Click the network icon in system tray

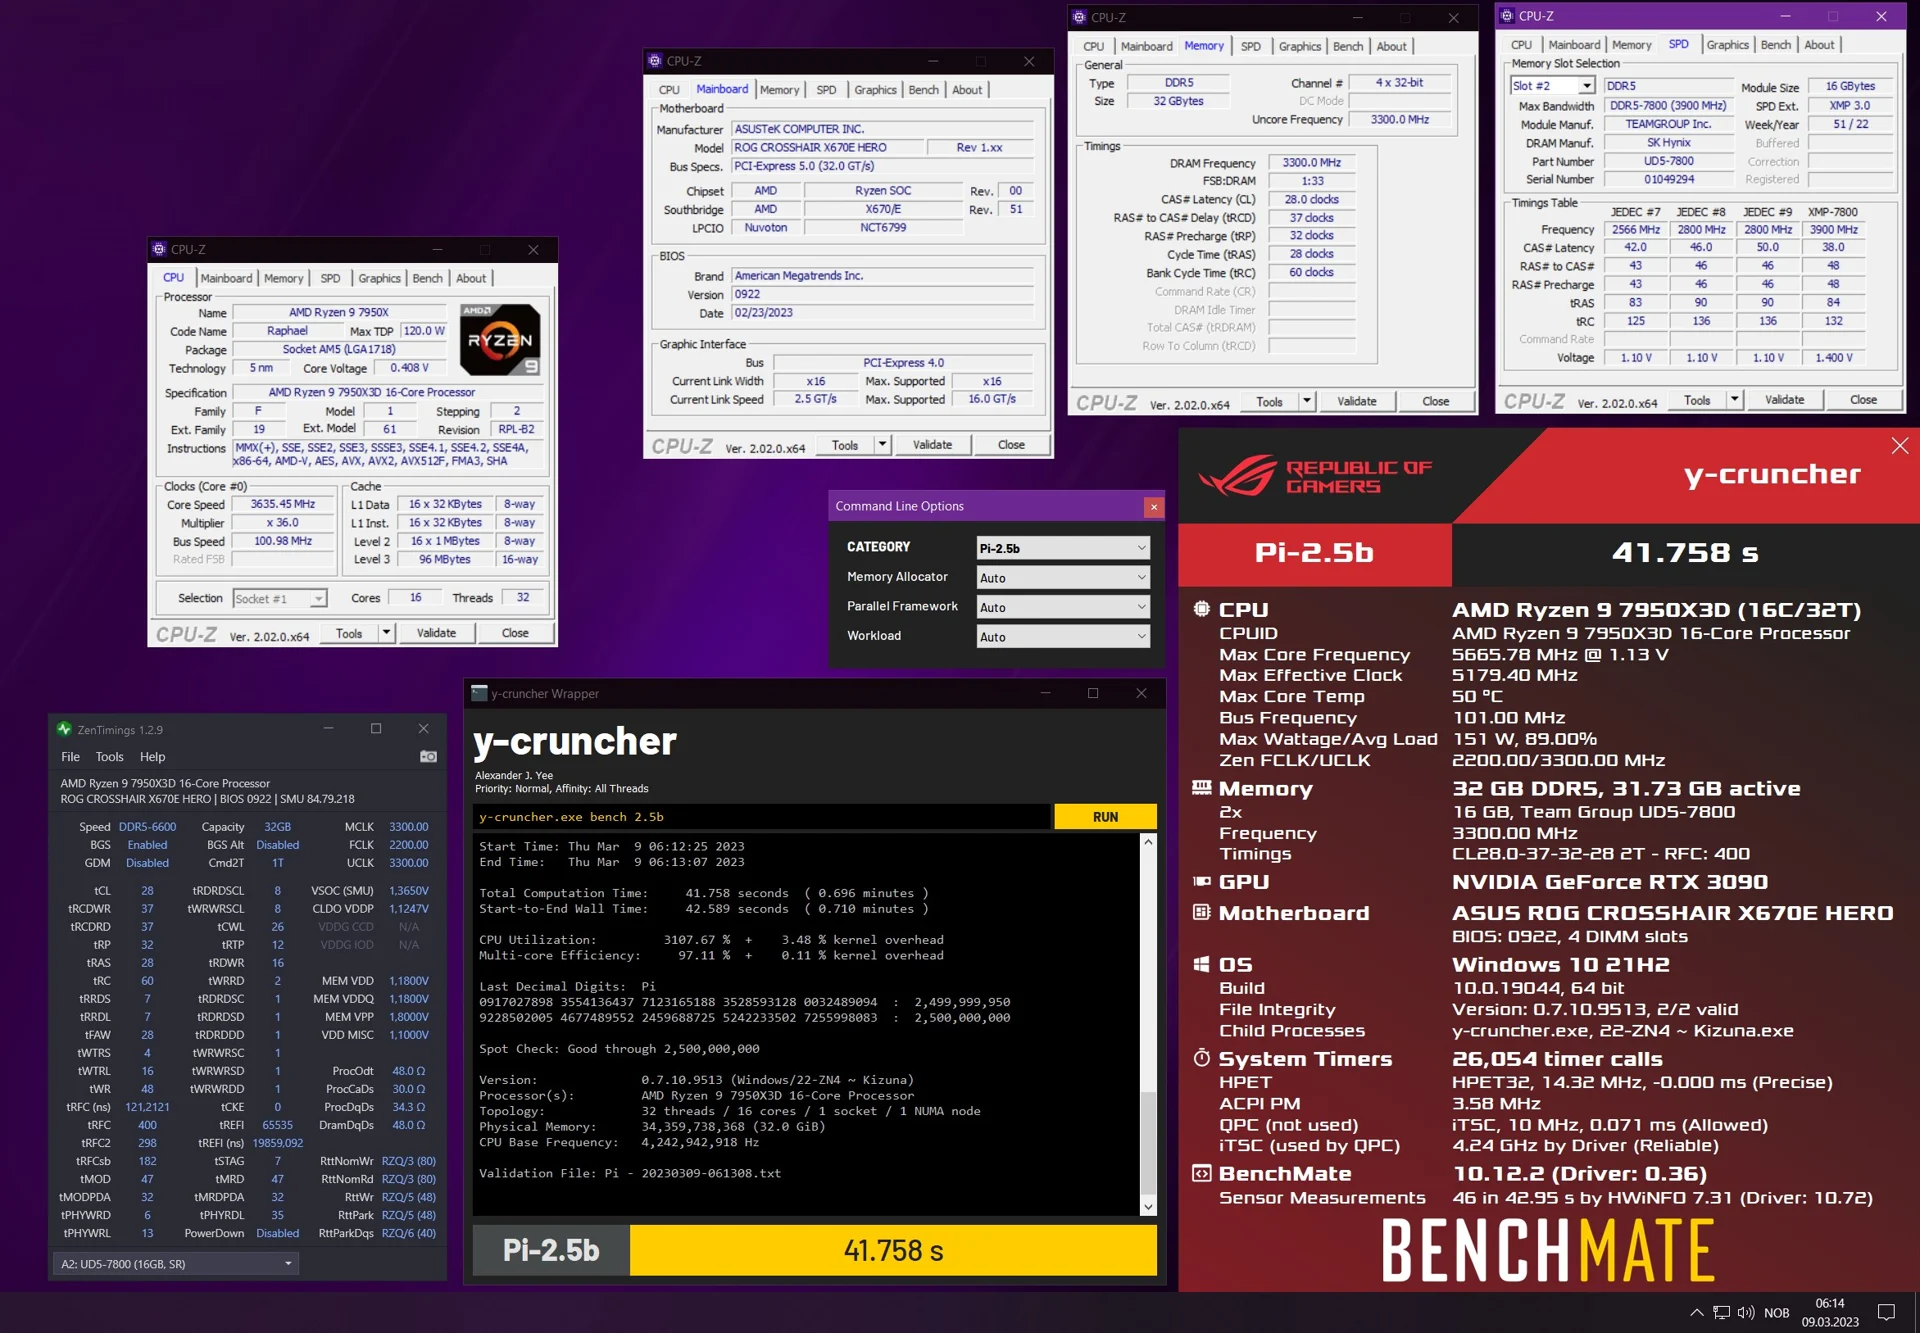1721,1312
